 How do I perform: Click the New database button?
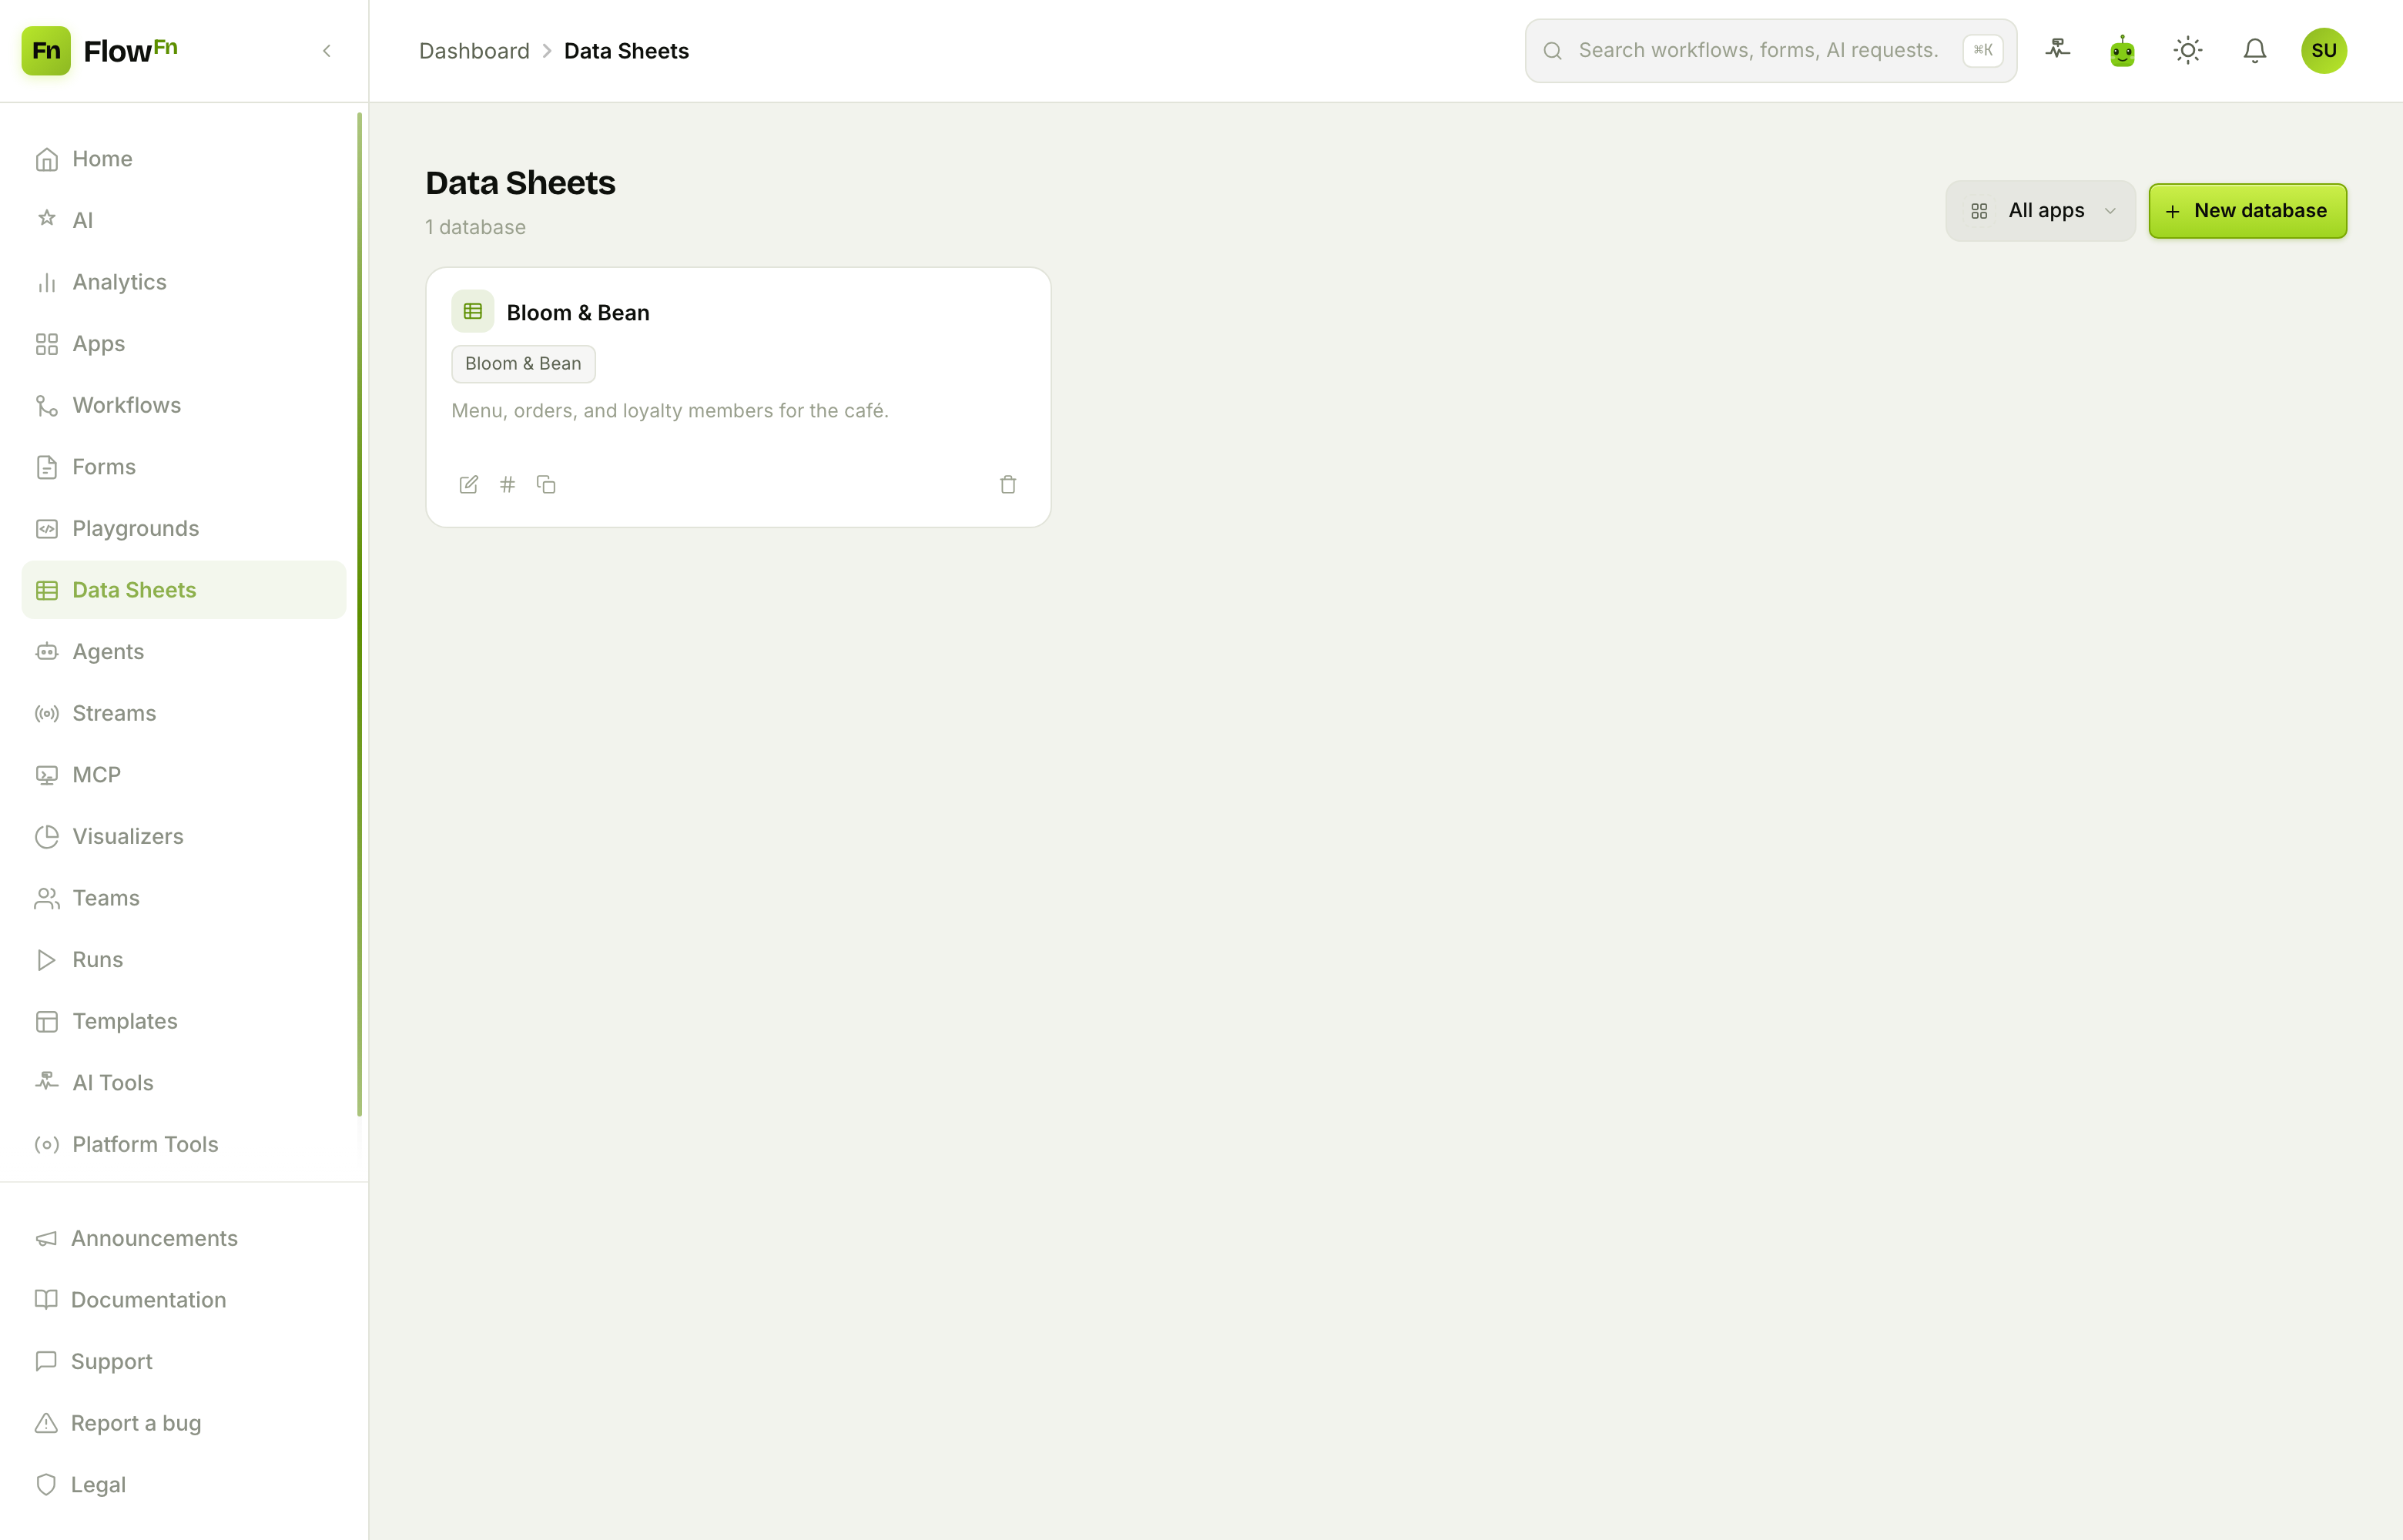coord(2247,211)
